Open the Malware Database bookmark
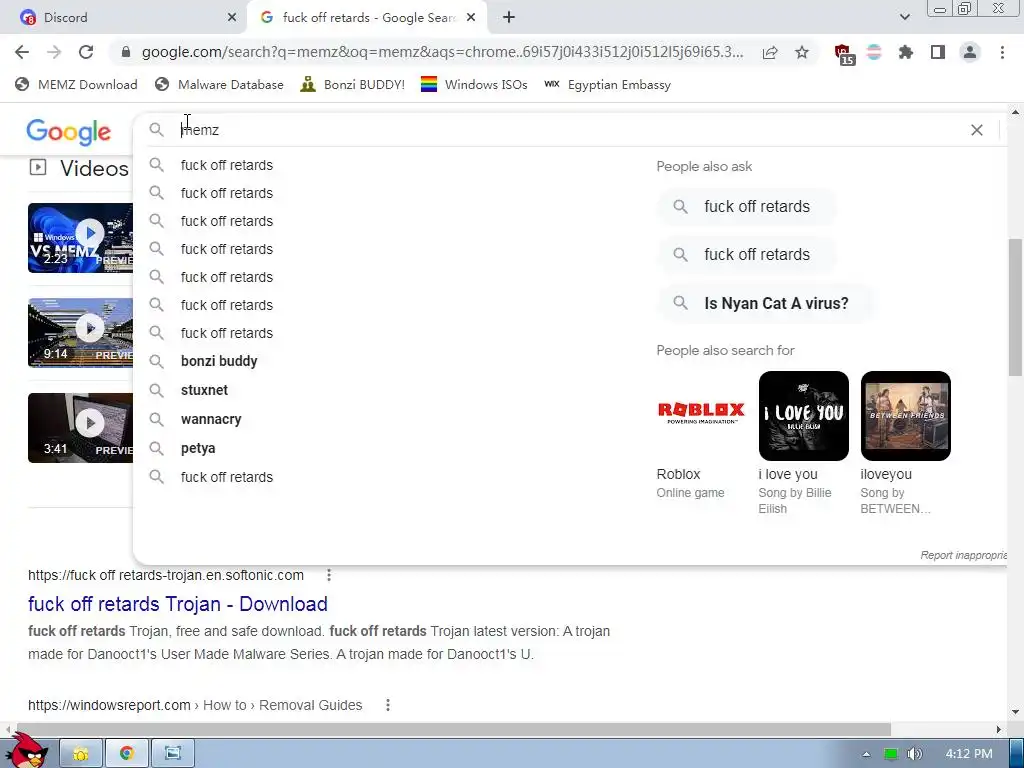Viewport: 1024px width, 768px height. 219,84
